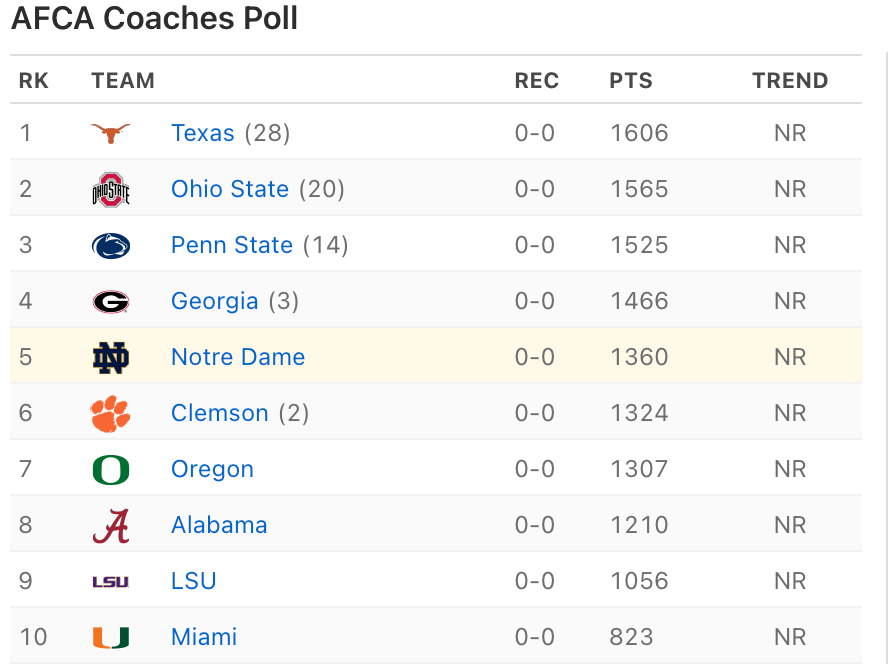The image size is (888, 664).
Task: Open the Oregon team link
Action: (x=212, y=469)
